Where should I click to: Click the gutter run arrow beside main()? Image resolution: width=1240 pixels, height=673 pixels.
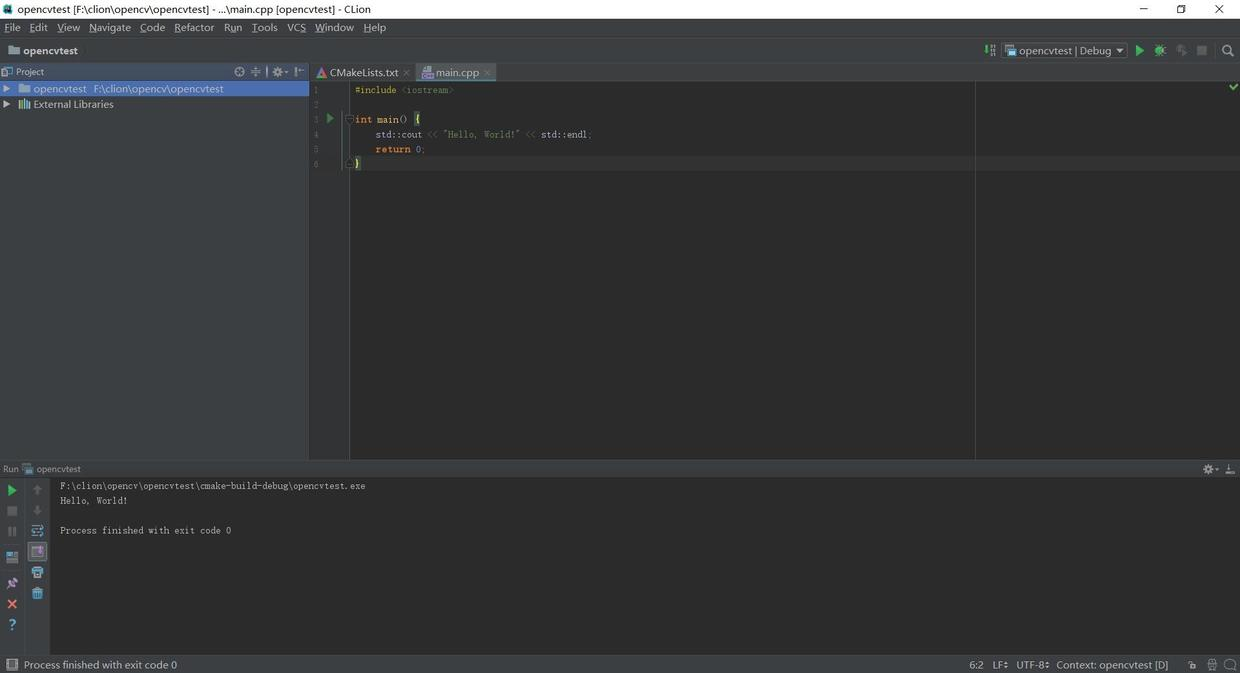(330, 119)
